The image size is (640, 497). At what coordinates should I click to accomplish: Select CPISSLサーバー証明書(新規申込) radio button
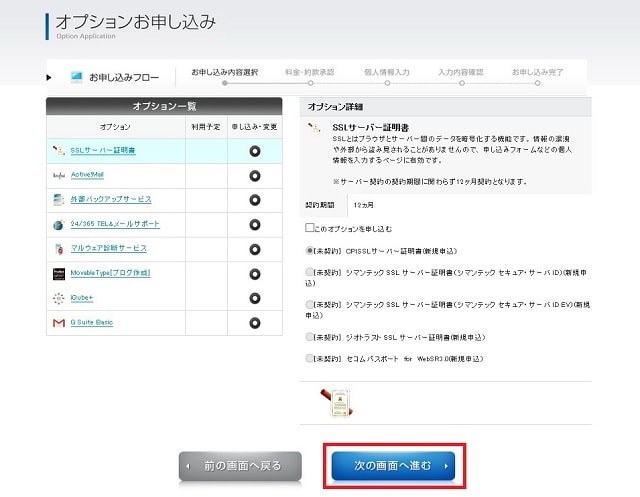[310, 250]
